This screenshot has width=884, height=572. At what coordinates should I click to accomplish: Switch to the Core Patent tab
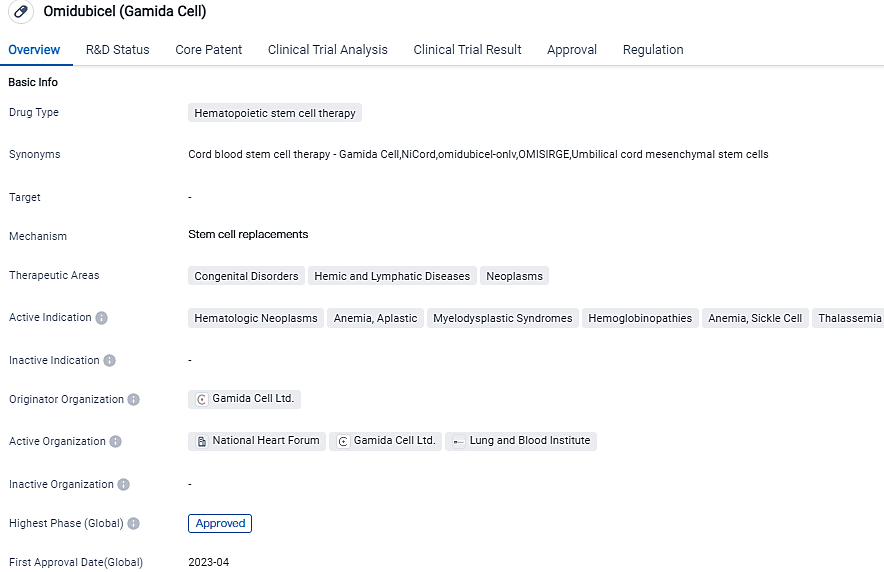208,50
